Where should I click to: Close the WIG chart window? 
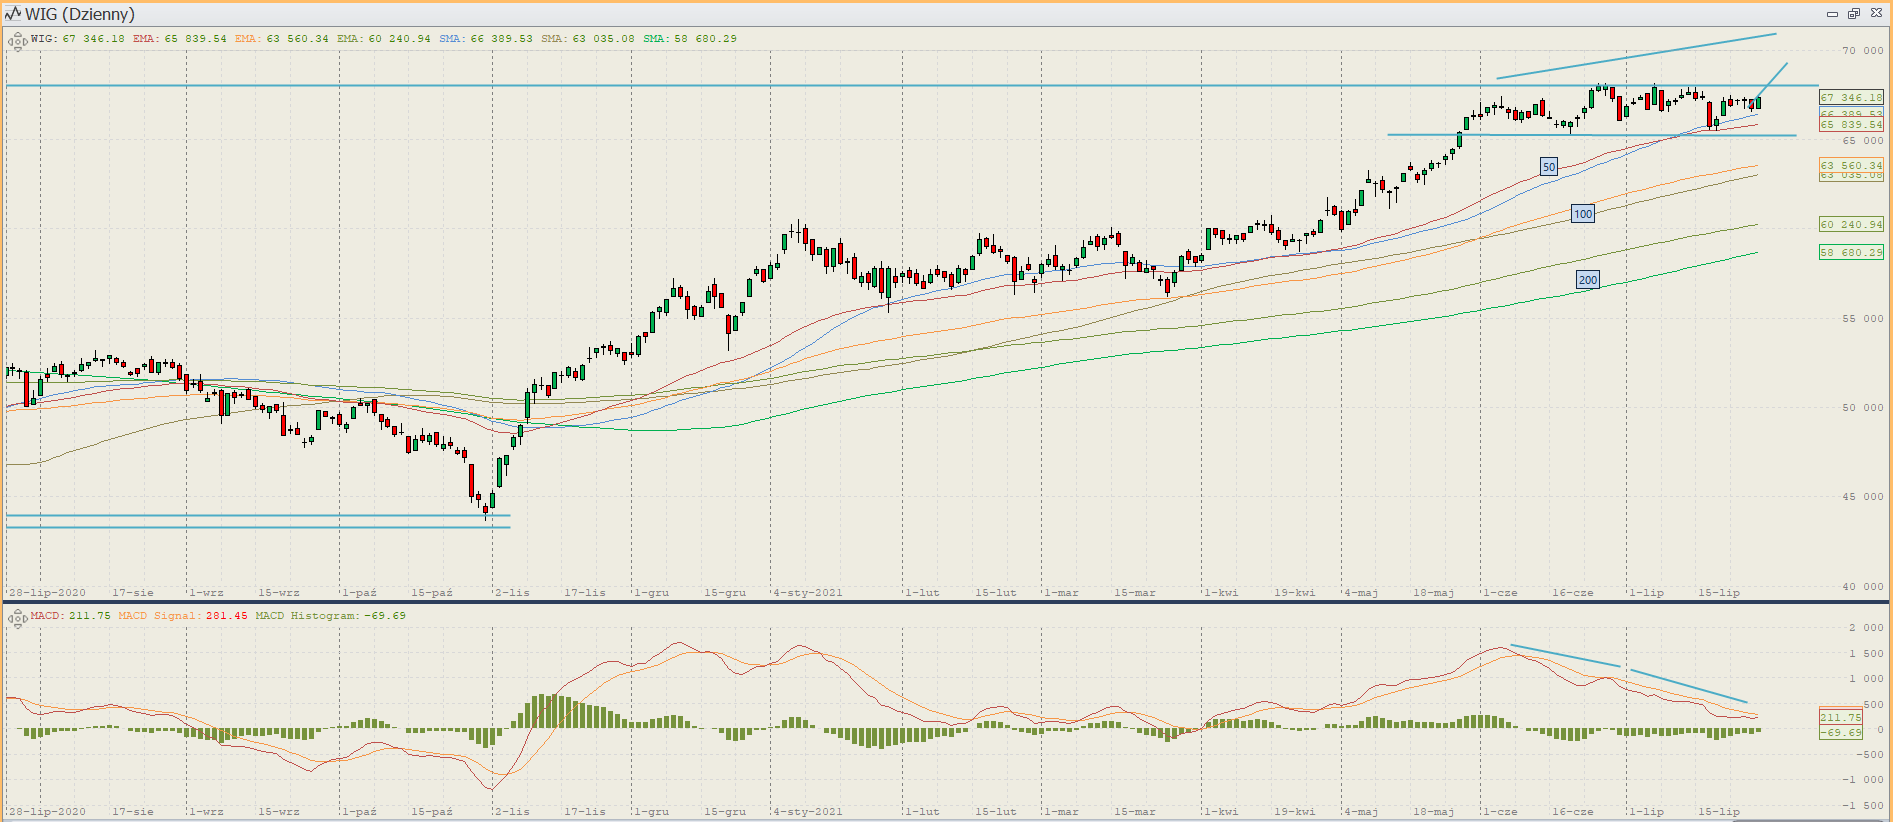[x=1874, y=14]
